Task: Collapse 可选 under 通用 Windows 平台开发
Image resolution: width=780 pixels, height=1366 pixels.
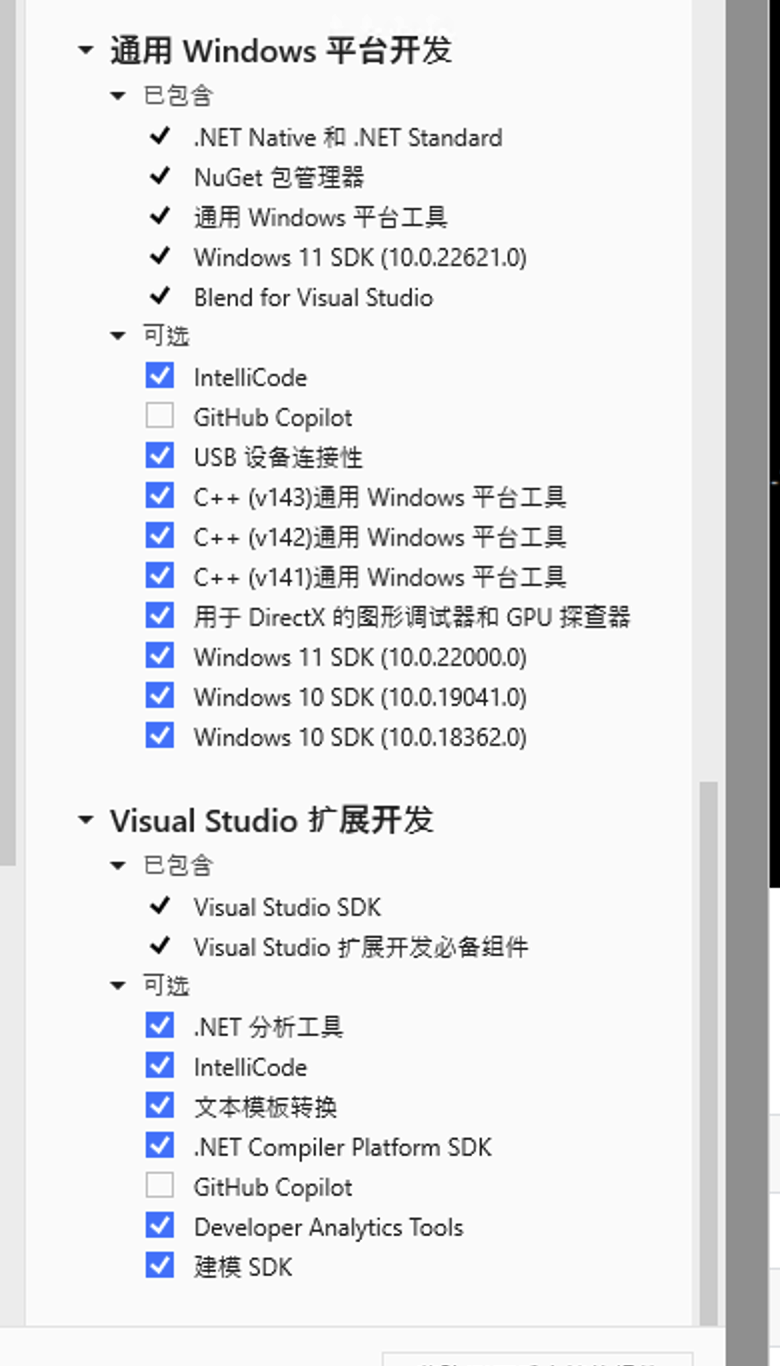Action: [118, 336]
